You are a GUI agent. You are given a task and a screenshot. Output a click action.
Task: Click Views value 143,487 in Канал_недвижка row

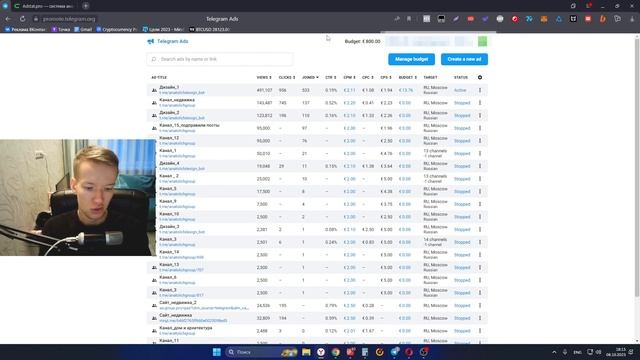pyautogui.click(x=264, y=103)
